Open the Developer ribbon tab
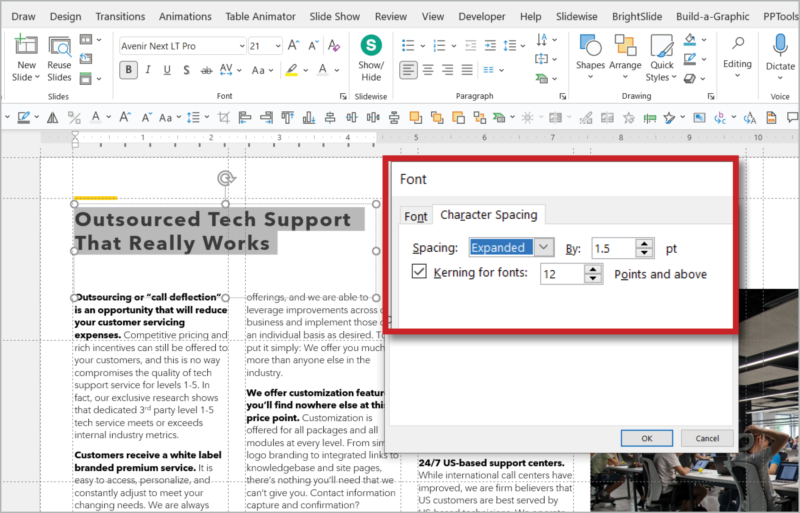The image size is (800, 513). coord(482,16)
